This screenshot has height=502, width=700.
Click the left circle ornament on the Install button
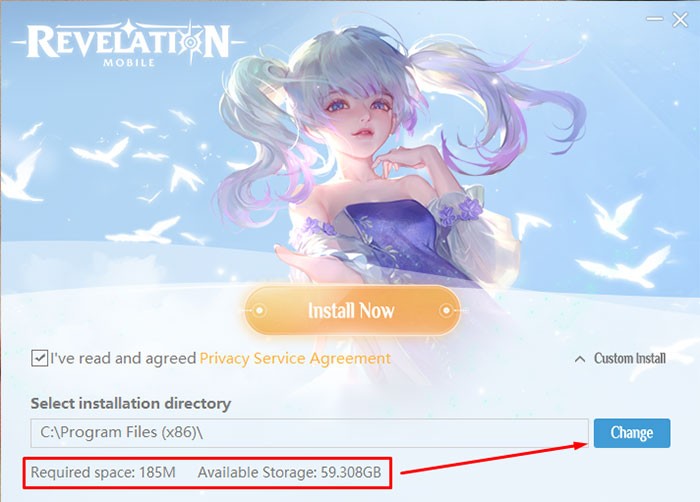tap(260, 310)
